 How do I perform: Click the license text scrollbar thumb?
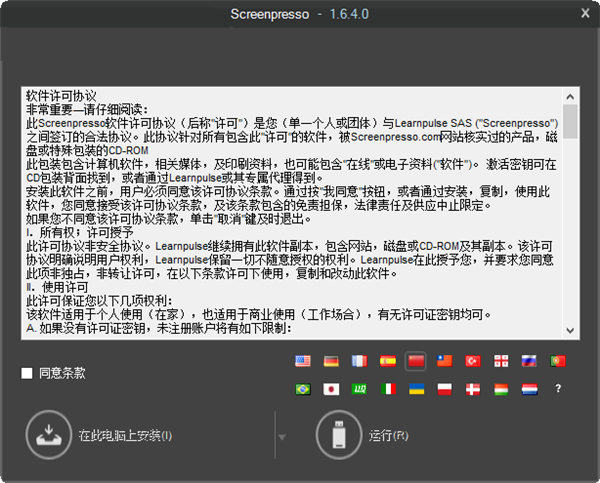[570, 121]
